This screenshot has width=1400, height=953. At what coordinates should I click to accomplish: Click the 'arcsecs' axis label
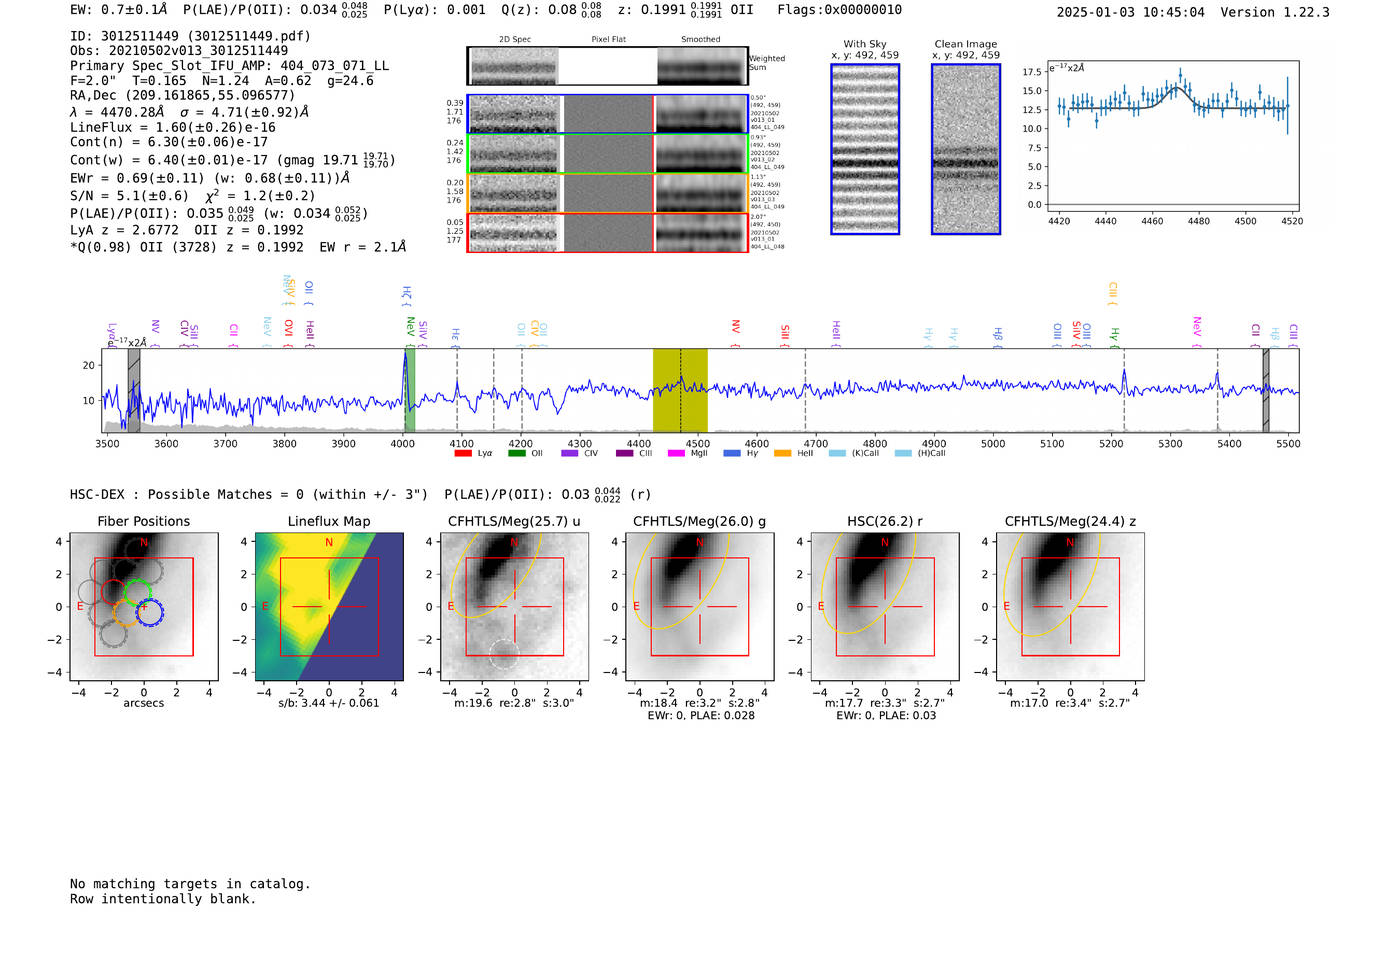[x=144, y=703]
